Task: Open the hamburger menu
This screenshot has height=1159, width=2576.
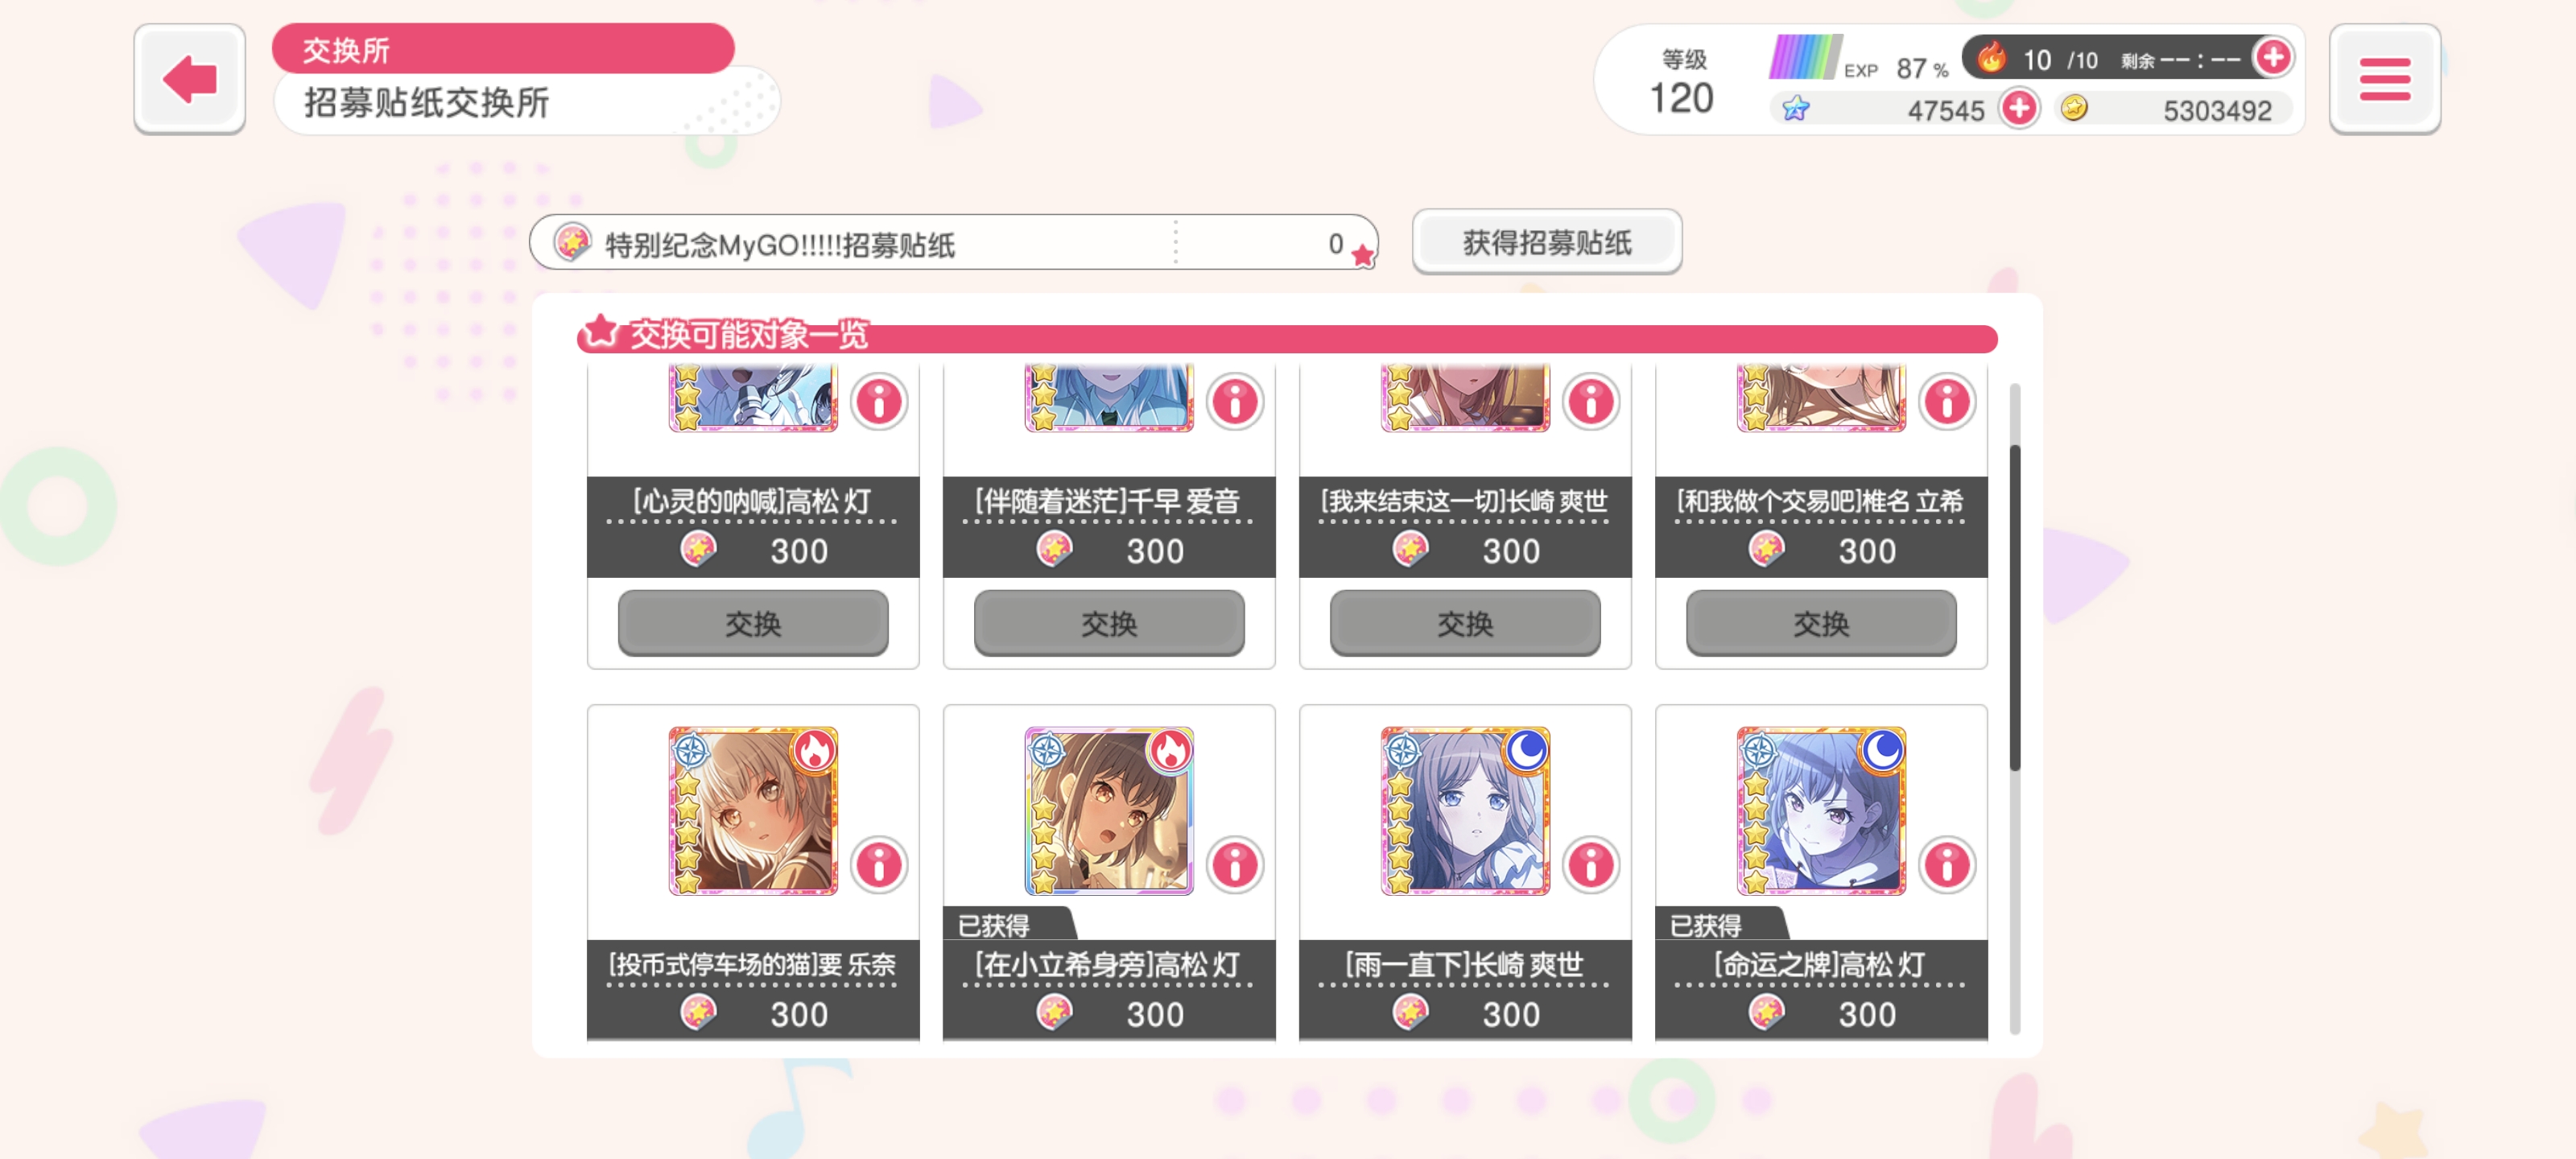Action: (x=2384, y=79)
